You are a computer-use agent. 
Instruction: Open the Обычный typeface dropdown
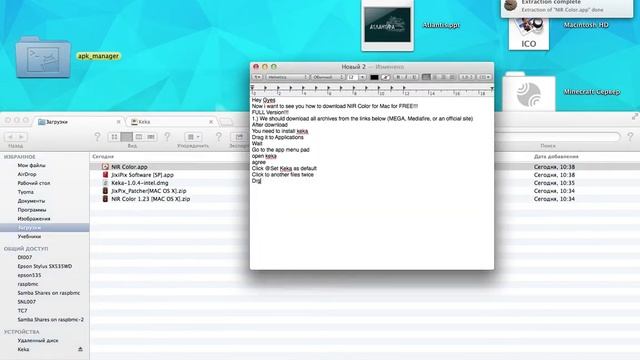[x=327, y=77]
